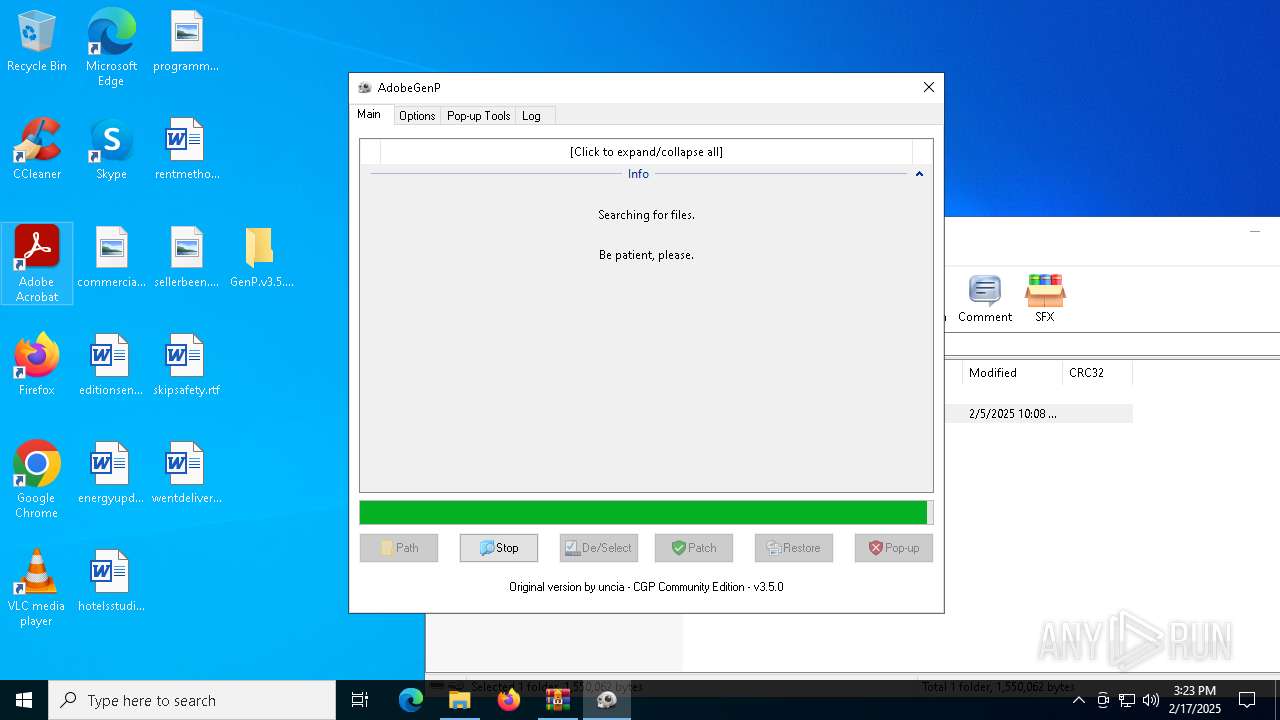
Task: Select the programm... image file icon
Action: click(x=186, y=42)
